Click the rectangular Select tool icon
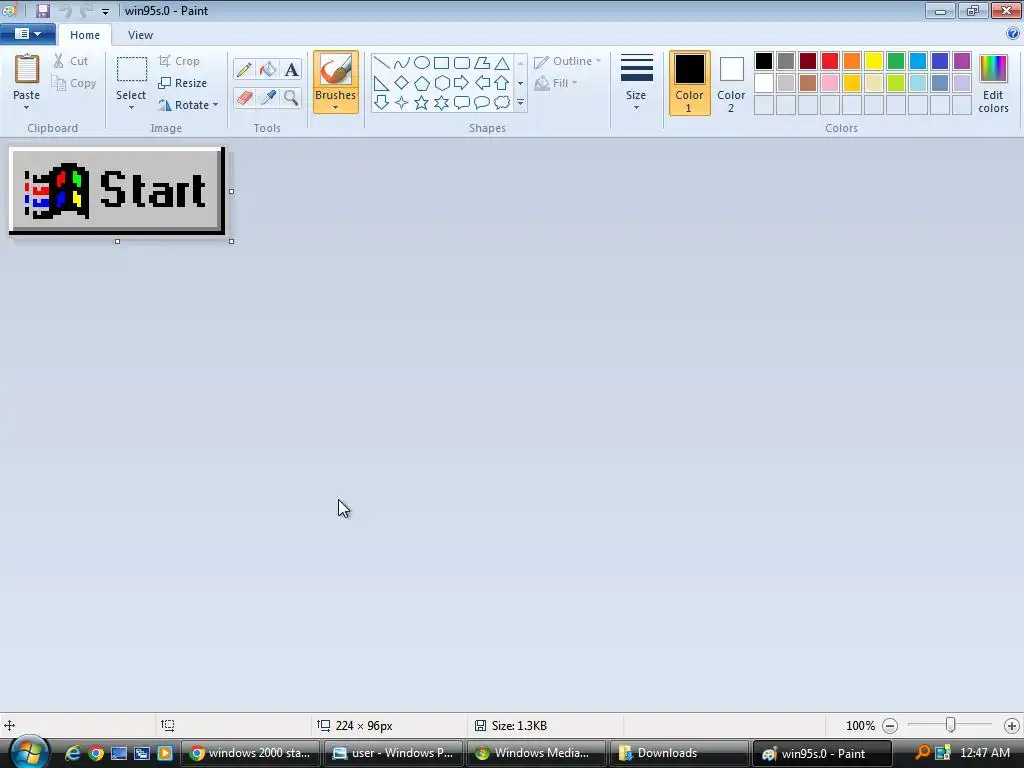1024x768 pixels. [x=131, y=69]
